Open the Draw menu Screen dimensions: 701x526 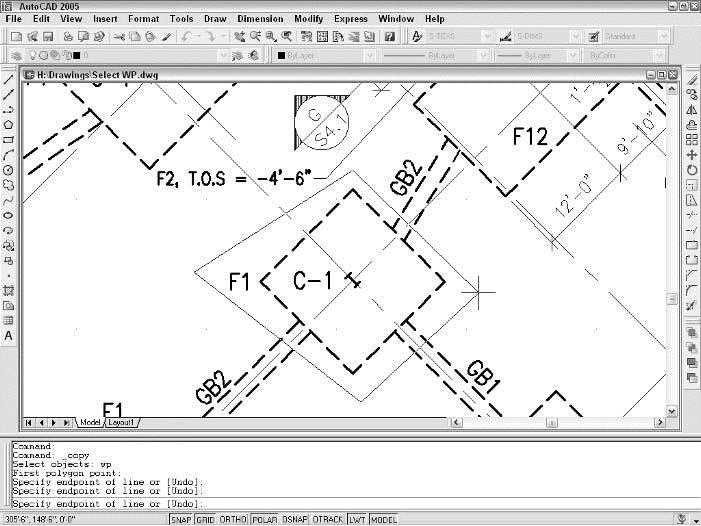(215, 19)
